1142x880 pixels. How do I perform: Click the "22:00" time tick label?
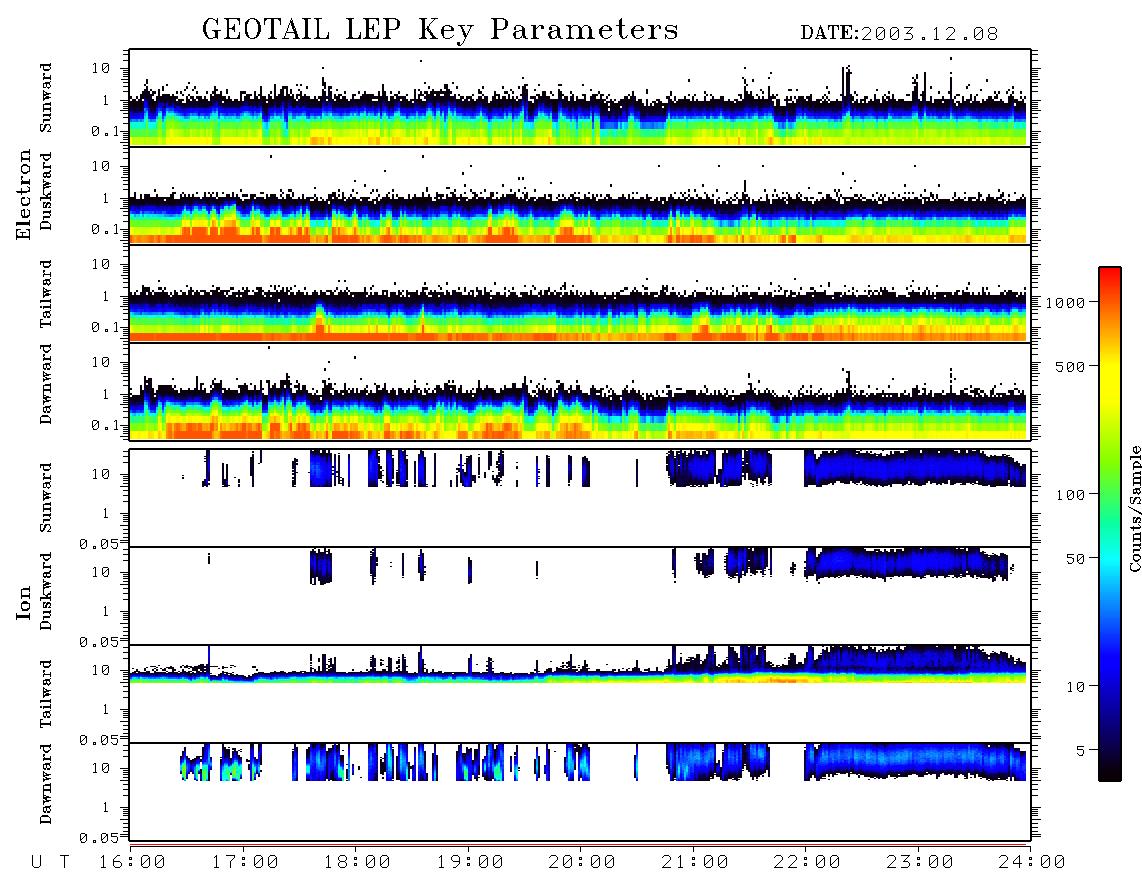pos(808,862)
